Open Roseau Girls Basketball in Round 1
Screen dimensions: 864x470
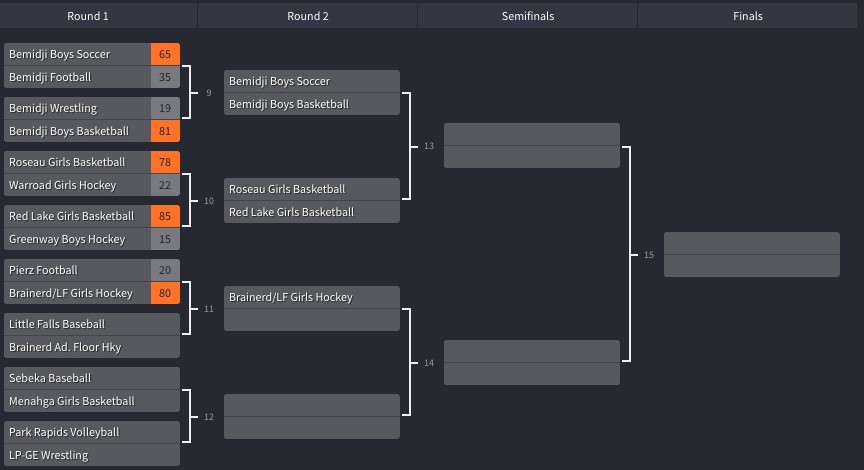click(91, 162)
